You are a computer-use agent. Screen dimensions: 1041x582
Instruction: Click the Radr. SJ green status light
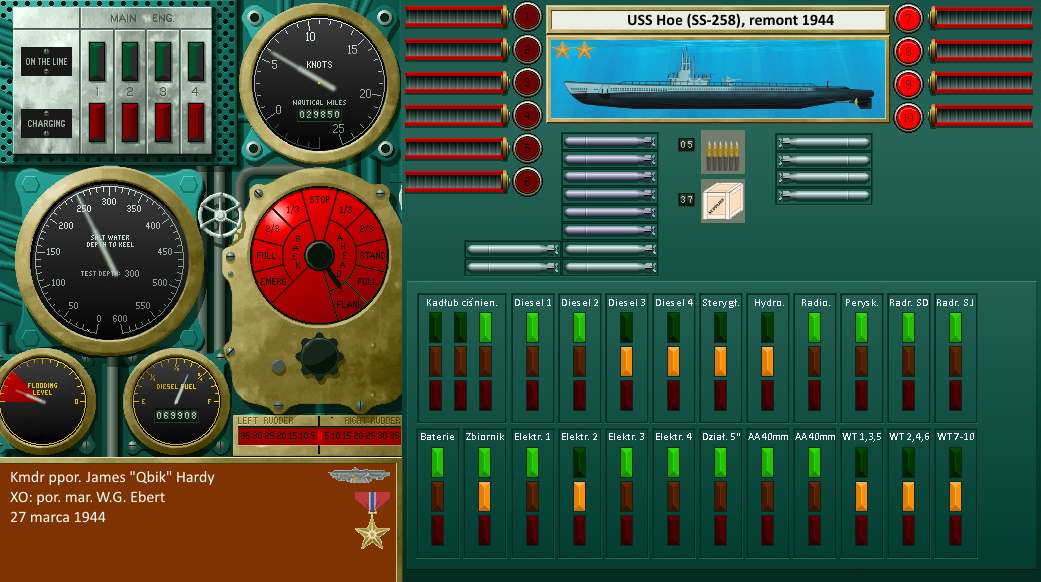pyautogui.click(x=955, y=327)
